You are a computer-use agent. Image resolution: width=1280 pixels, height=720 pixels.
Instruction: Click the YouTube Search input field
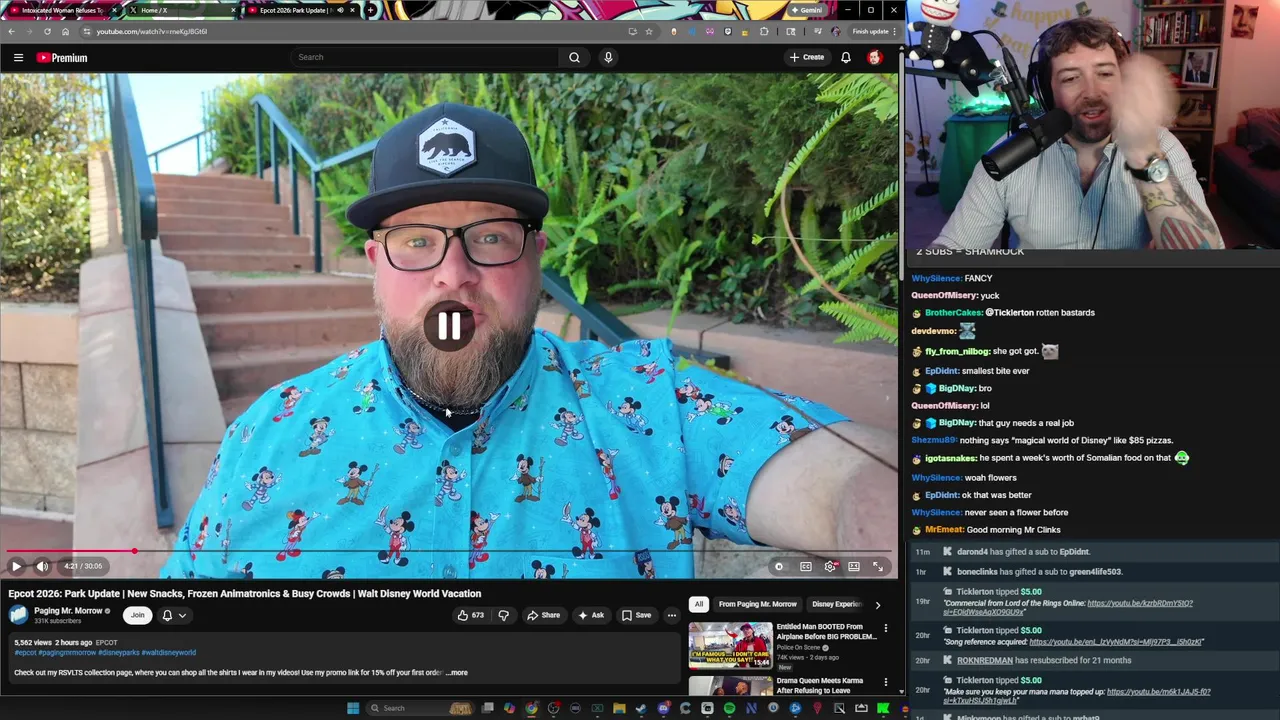point(425,58)
